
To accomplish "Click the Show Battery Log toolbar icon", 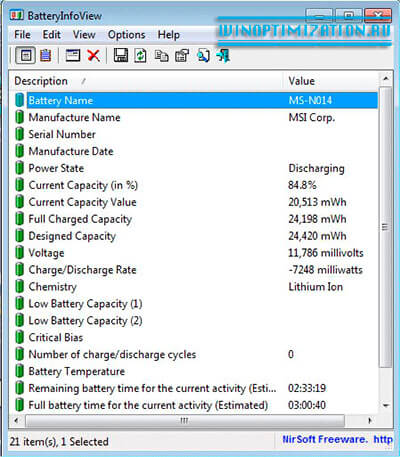I will 46,55.
